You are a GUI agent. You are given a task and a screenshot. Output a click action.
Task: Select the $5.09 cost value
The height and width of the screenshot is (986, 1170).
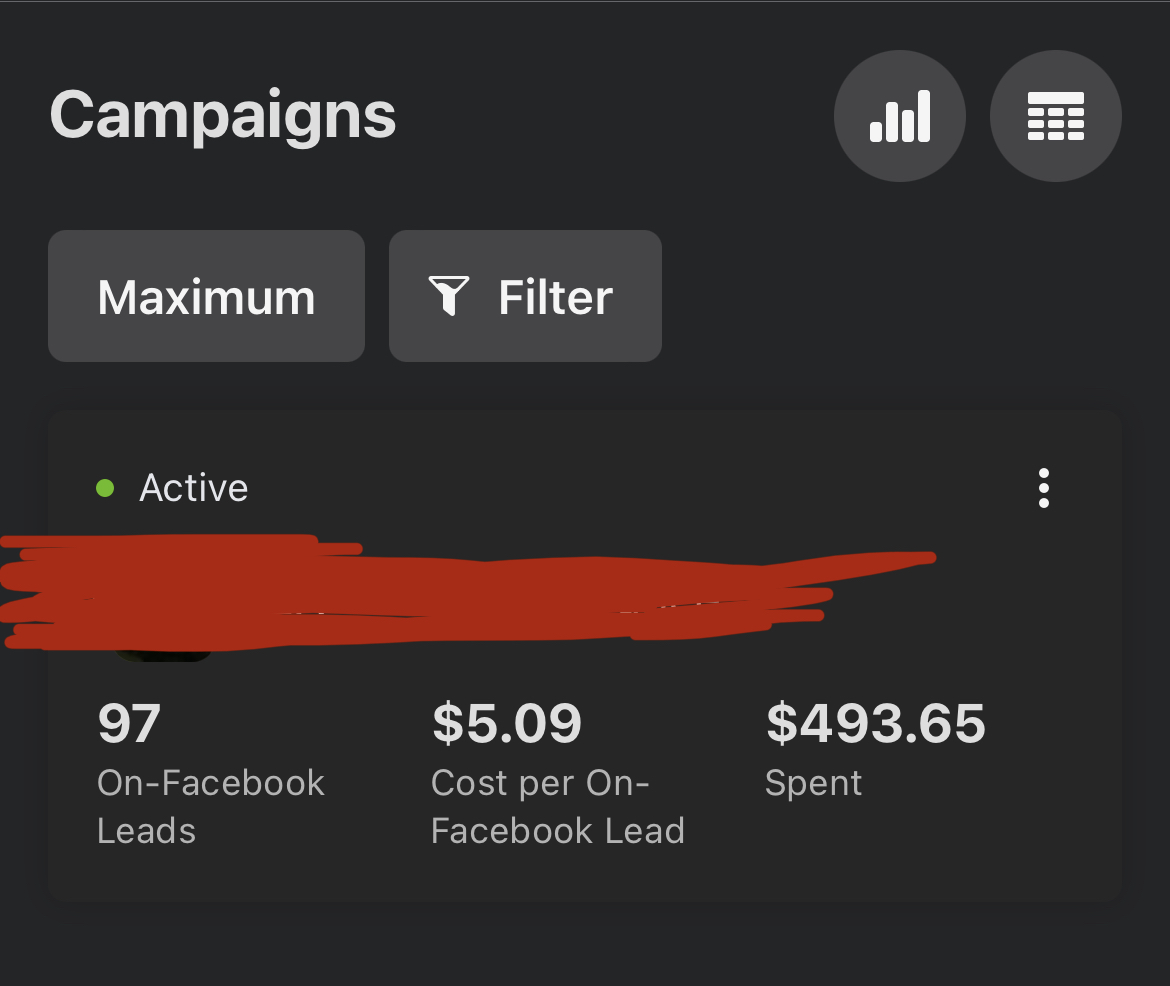click(506, 723)
